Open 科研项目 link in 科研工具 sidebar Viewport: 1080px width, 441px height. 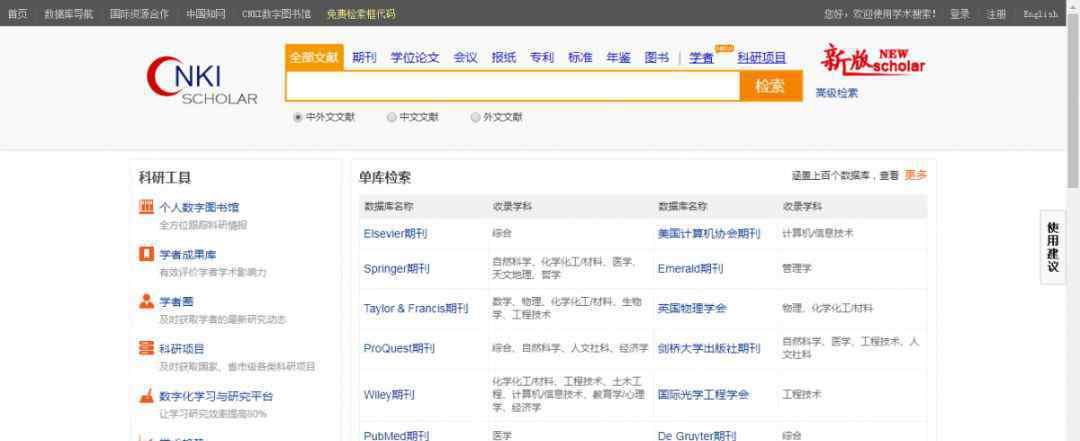(182, 349)
